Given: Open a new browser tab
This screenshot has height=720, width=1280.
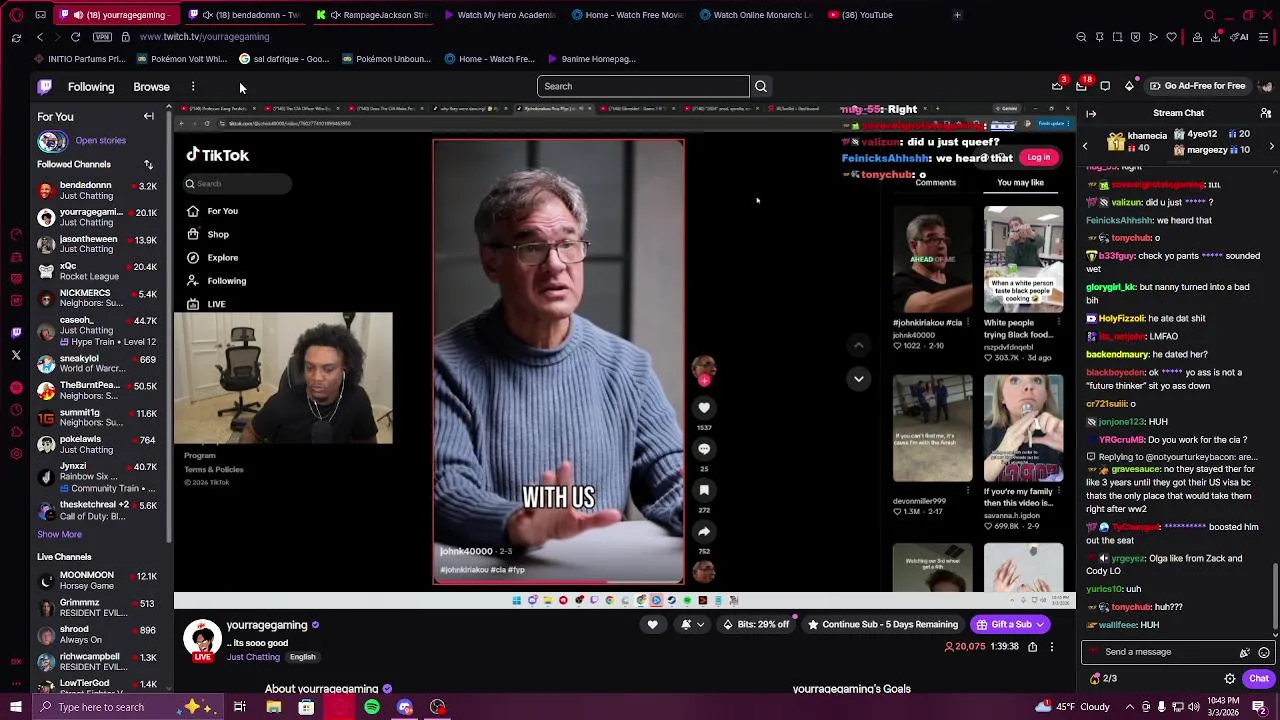Looking at the screenshot, I should click(x=957, y=15).
